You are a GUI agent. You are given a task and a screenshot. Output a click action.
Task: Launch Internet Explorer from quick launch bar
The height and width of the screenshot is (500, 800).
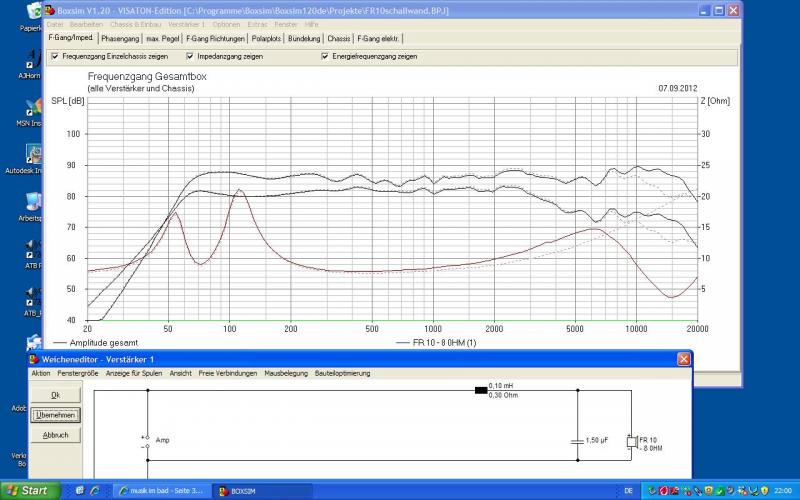(94, 491)
